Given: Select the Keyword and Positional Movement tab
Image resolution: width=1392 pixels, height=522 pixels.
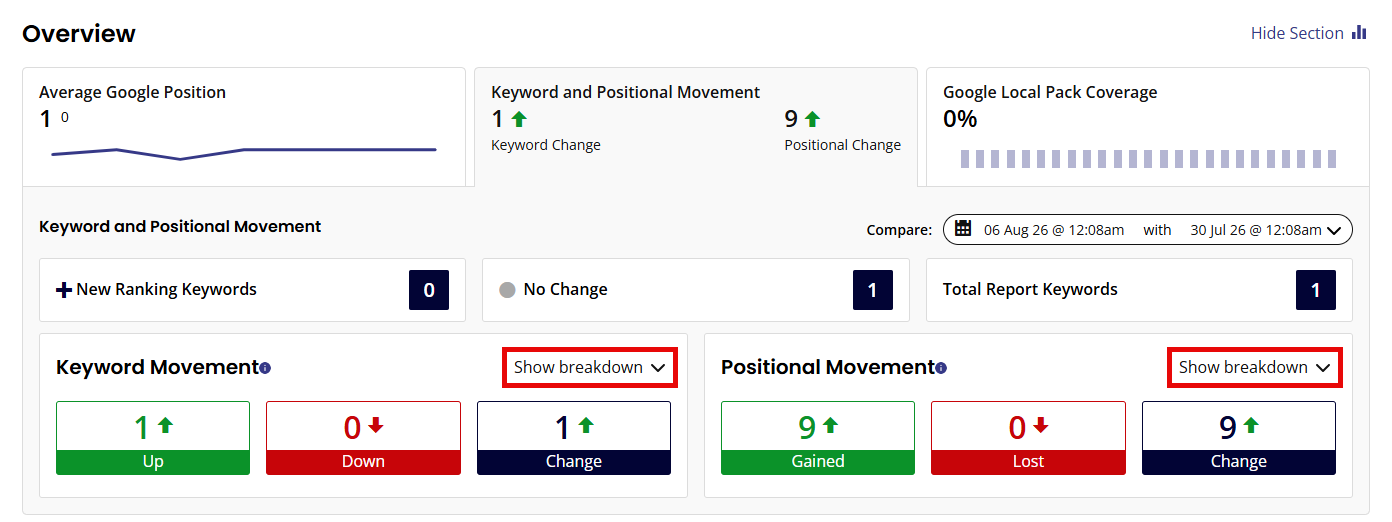Looking at the screenshot, I should click(x=696, y=127).
